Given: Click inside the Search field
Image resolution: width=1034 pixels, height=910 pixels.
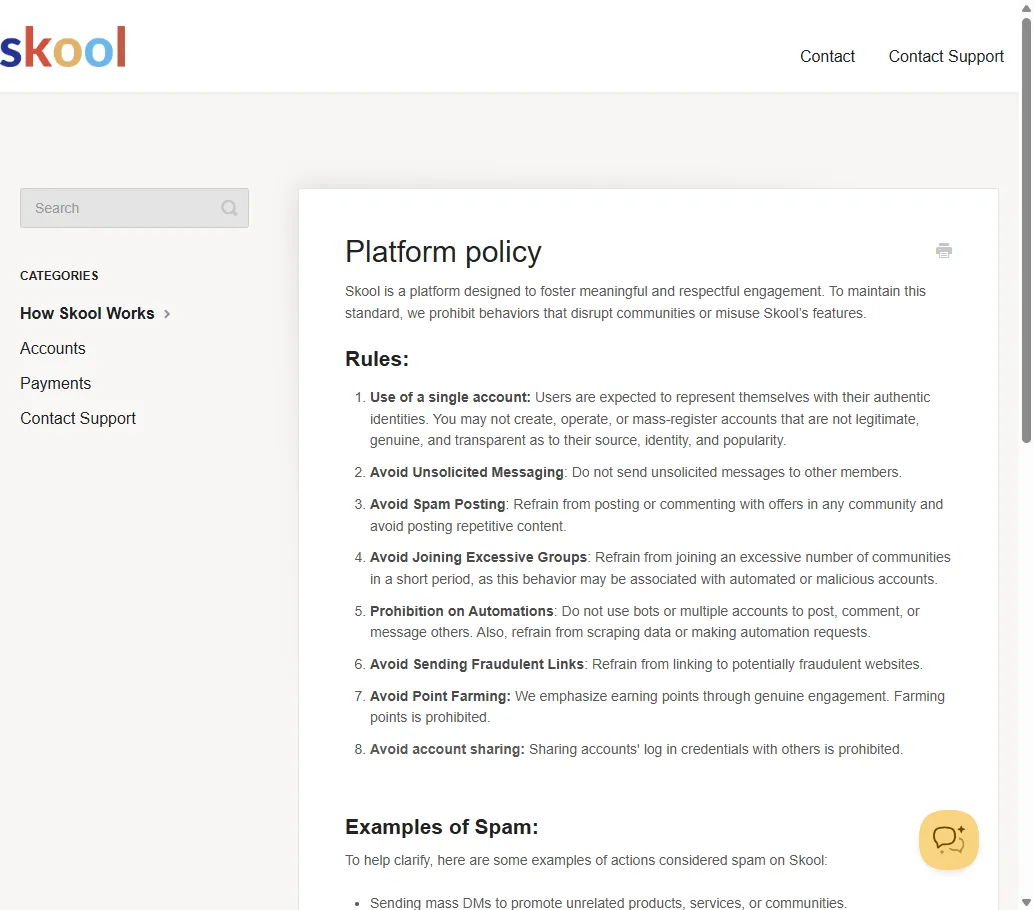Looking at the screenshot, I should [110, 208].
